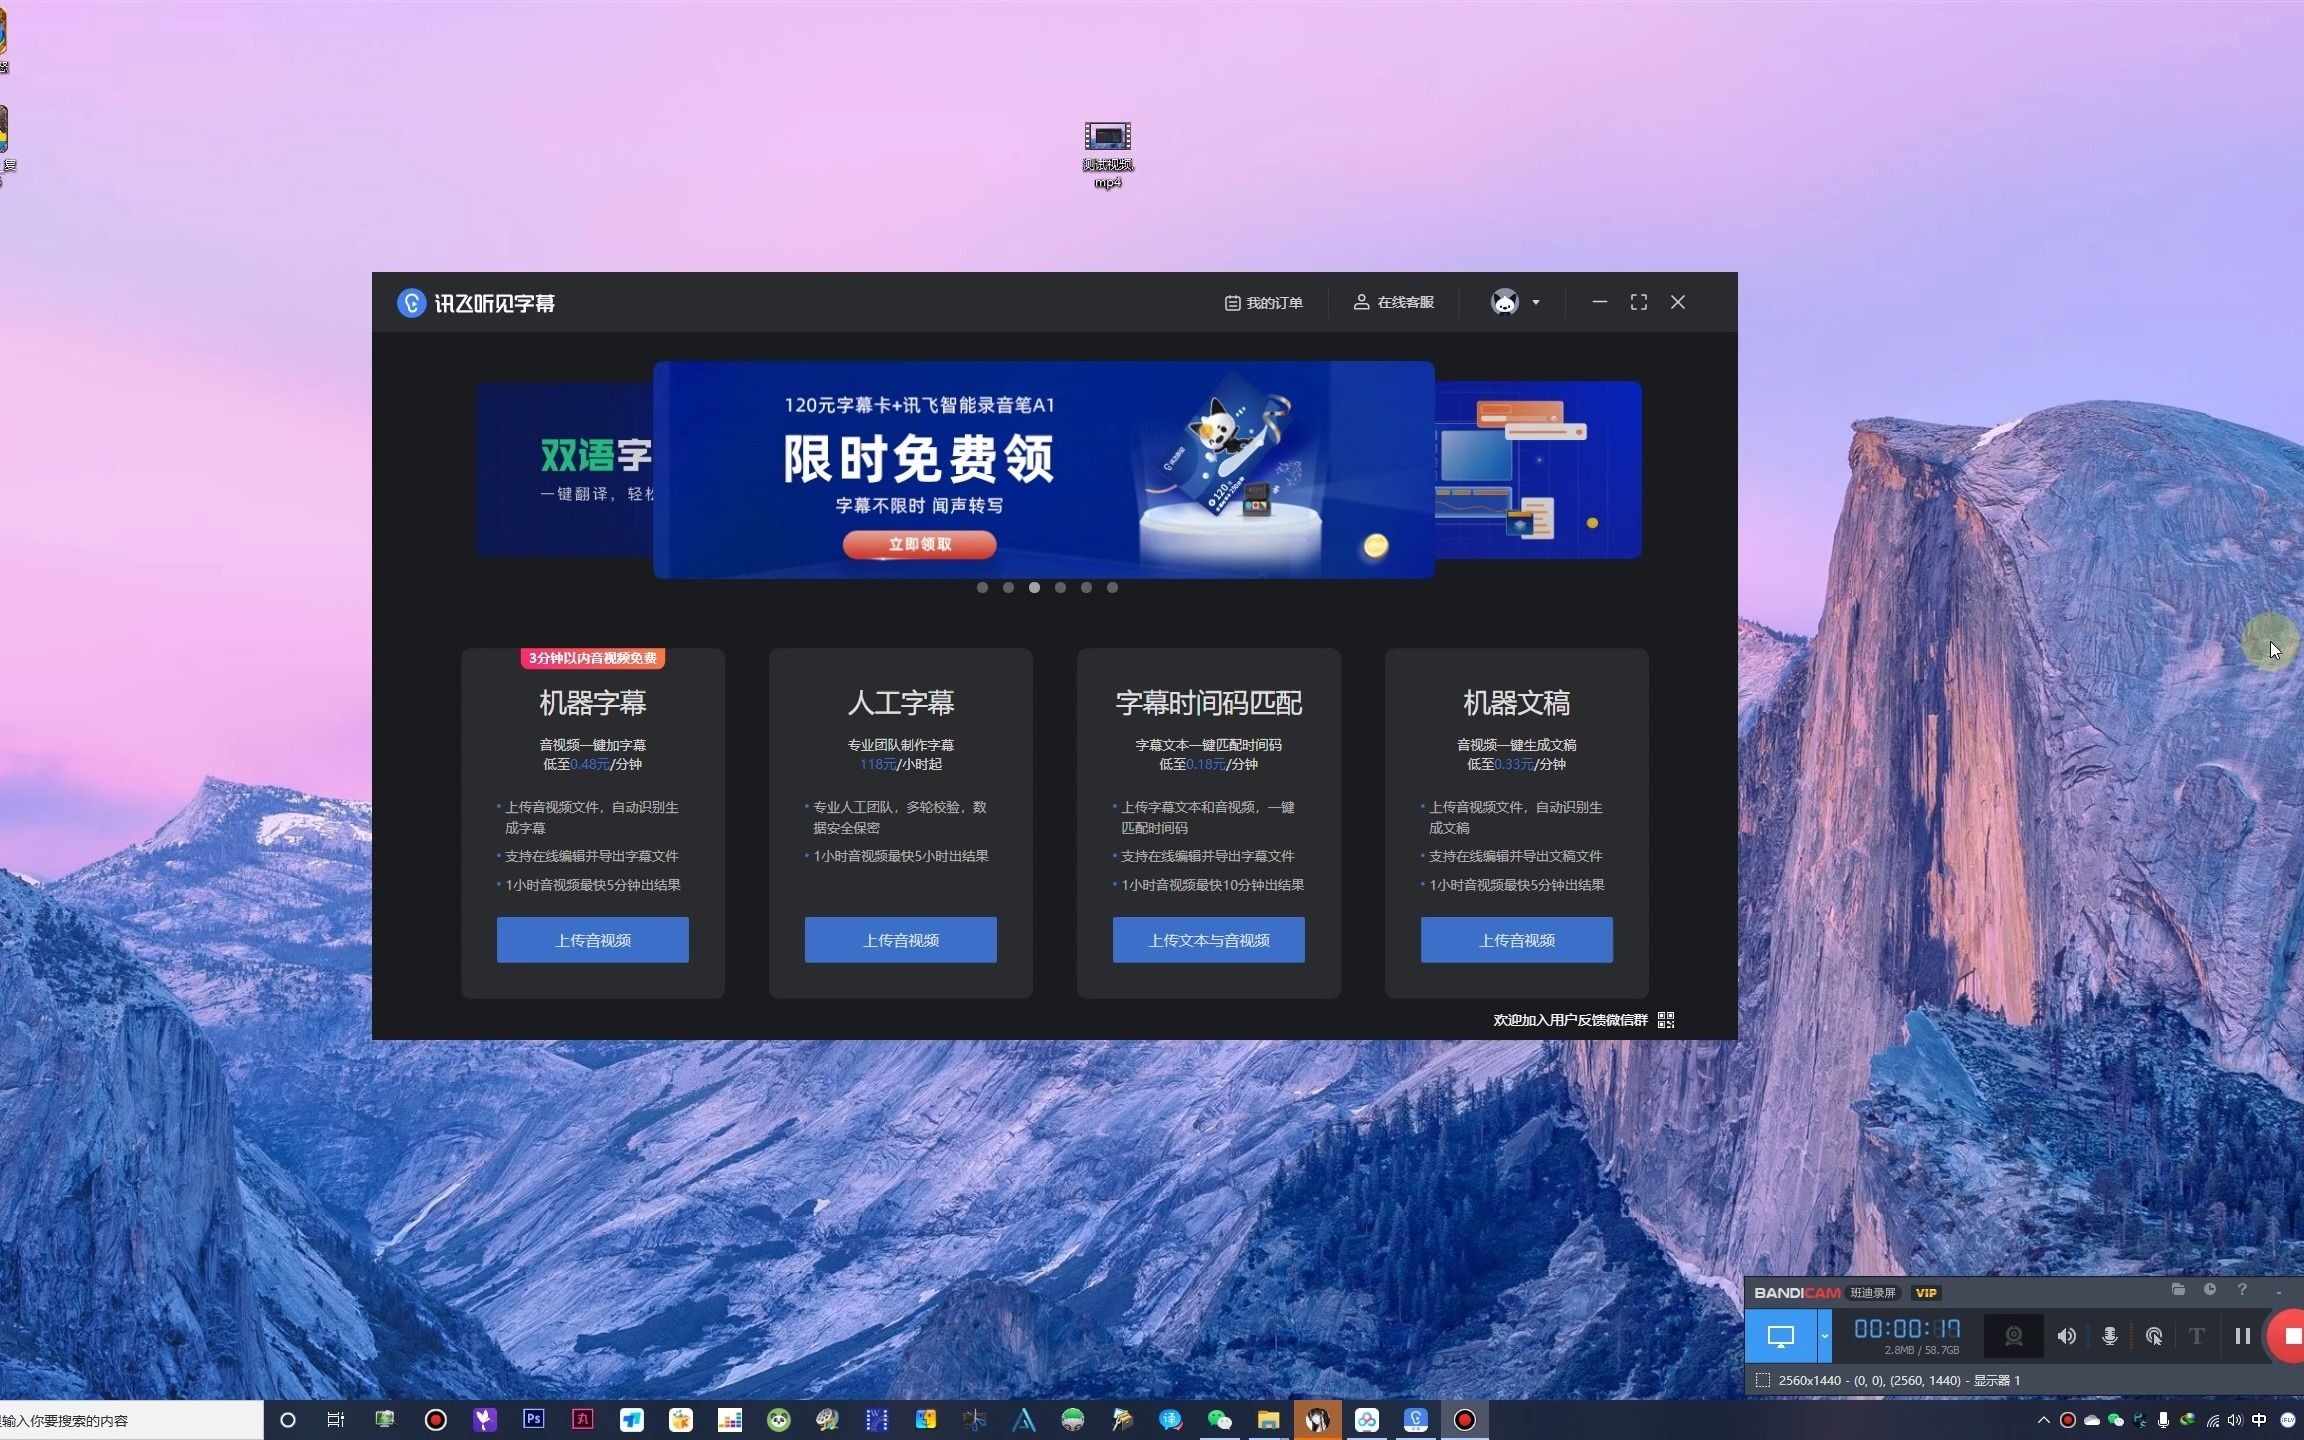The width and height of the screenshot is (2304, 1440).
Task: Click the feedback WeChat group QR icon
Action: [x=1666, y=1020]
